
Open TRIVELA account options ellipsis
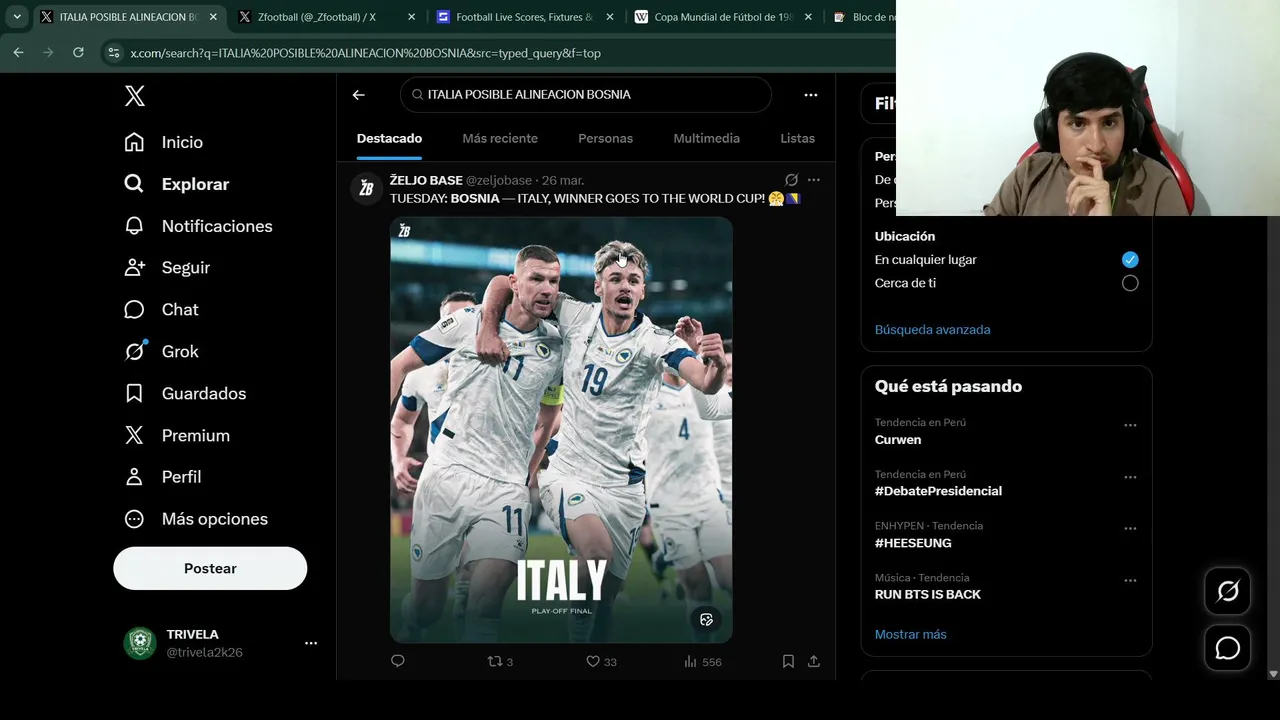point(311,643)
